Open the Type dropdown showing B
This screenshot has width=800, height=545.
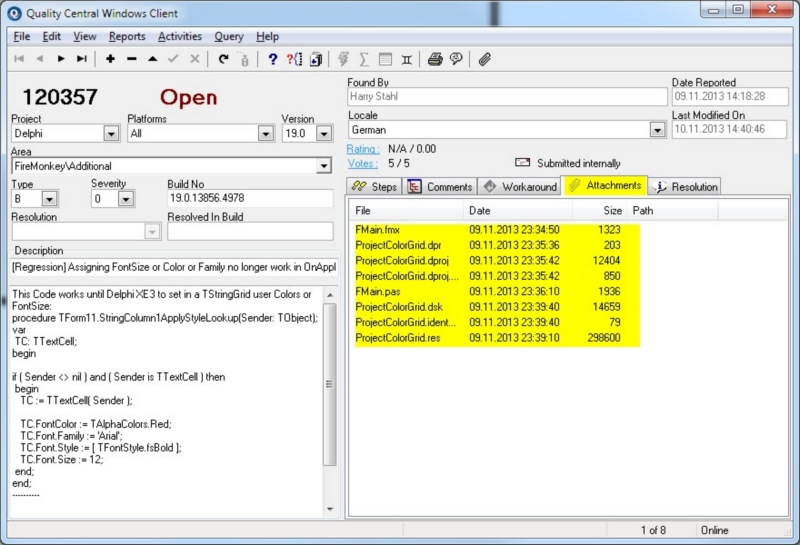(x=49, y=199)
